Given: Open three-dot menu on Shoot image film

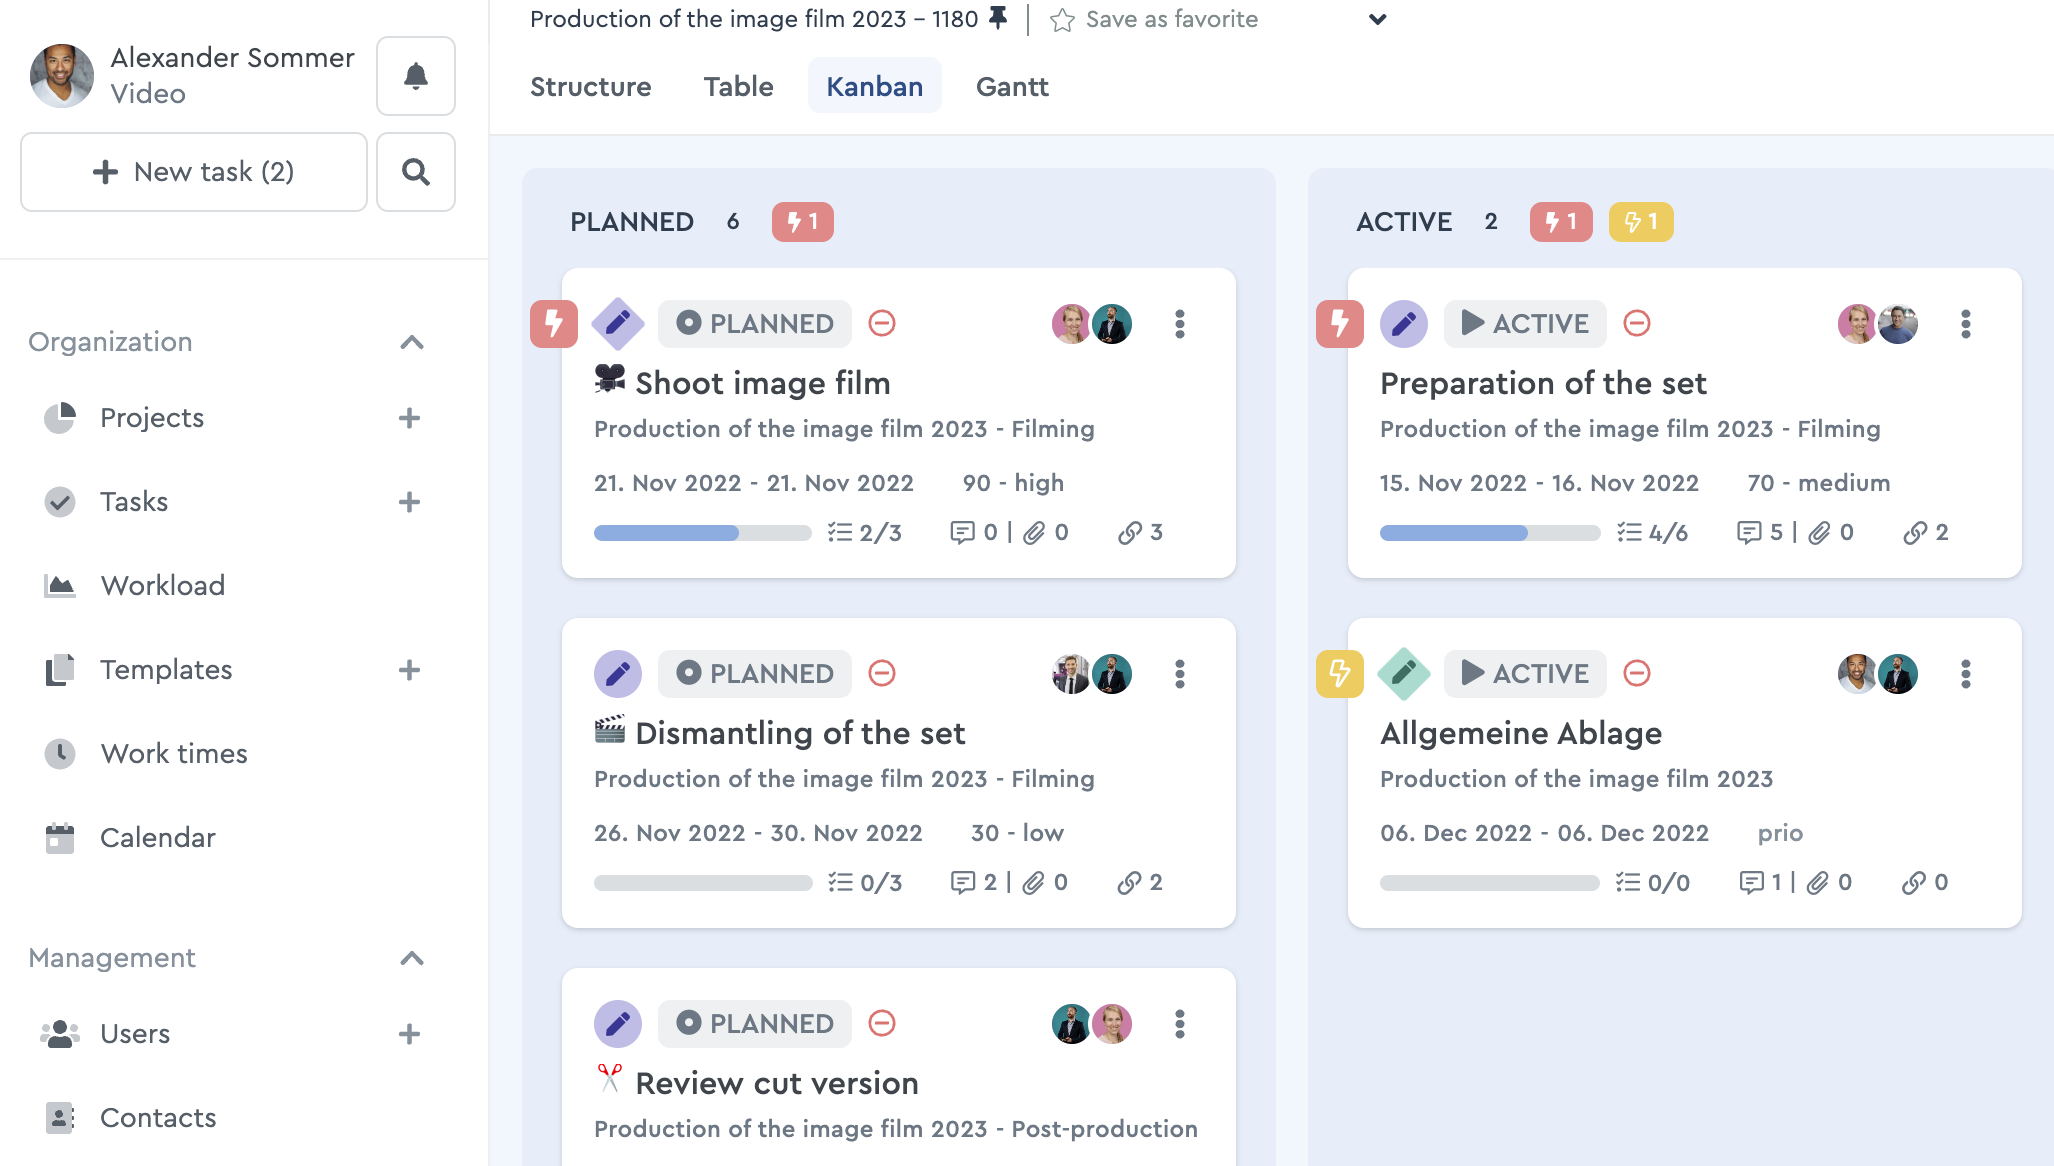Looking at the screenshot, I should point(1180,324).
